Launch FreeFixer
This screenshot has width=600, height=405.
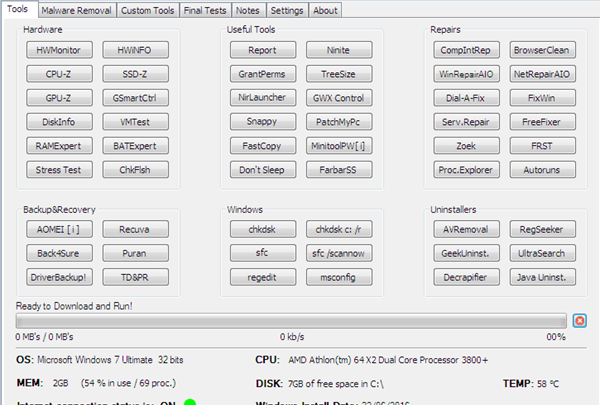pyautogui.click(x=543, y=122)
